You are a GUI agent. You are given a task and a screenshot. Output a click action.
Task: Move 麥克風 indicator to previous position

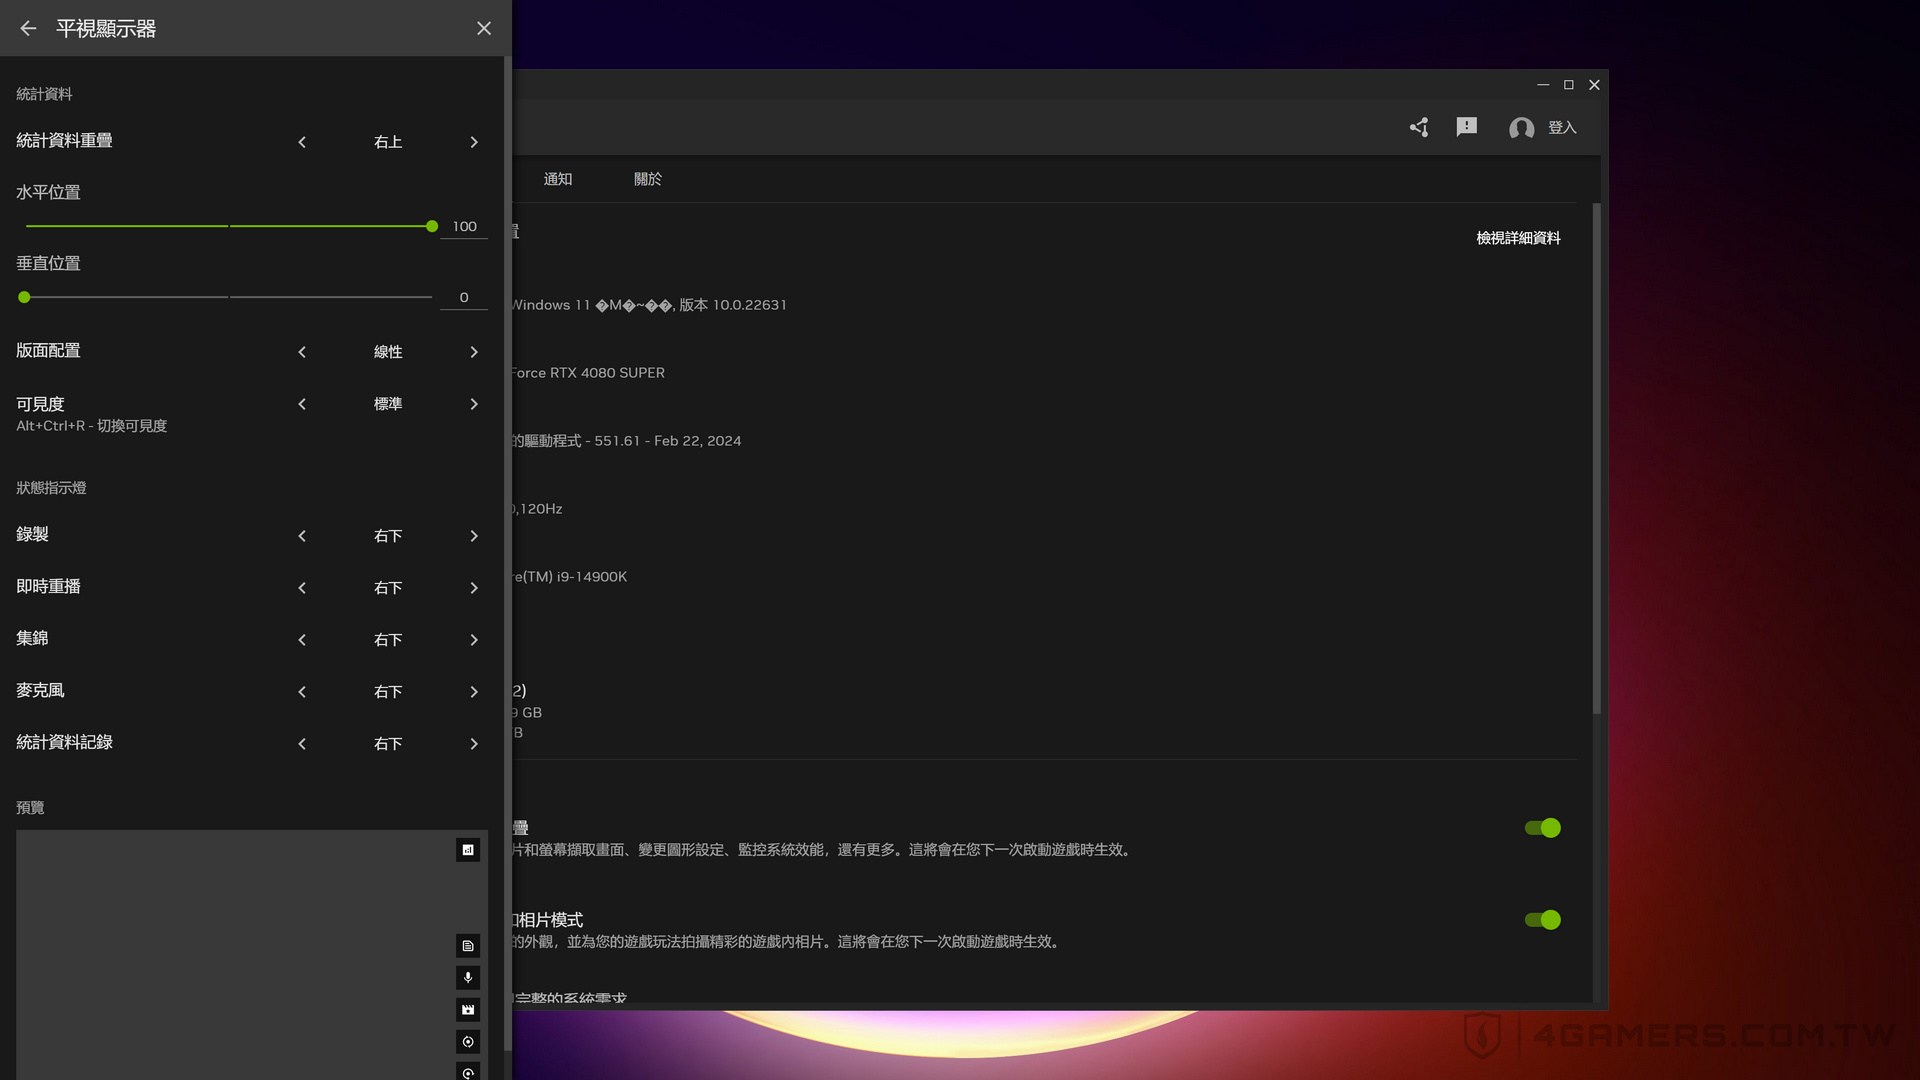302,692
